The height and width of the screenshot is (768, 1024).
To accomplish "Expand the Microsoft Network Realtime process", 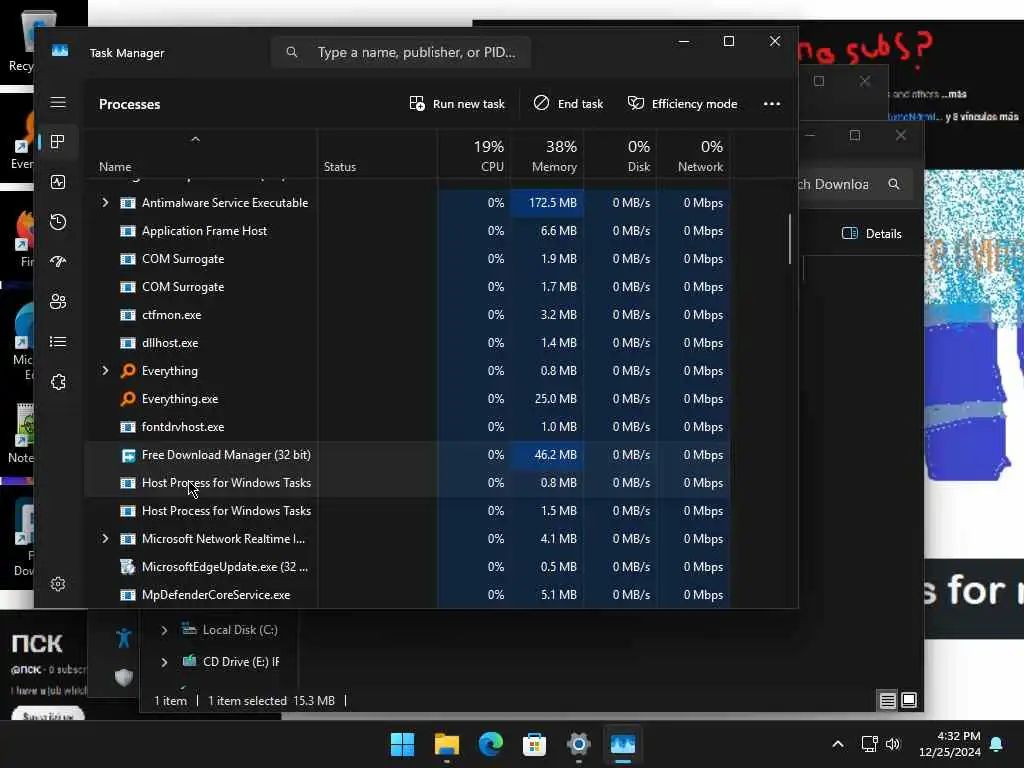I will coord(105,538).
